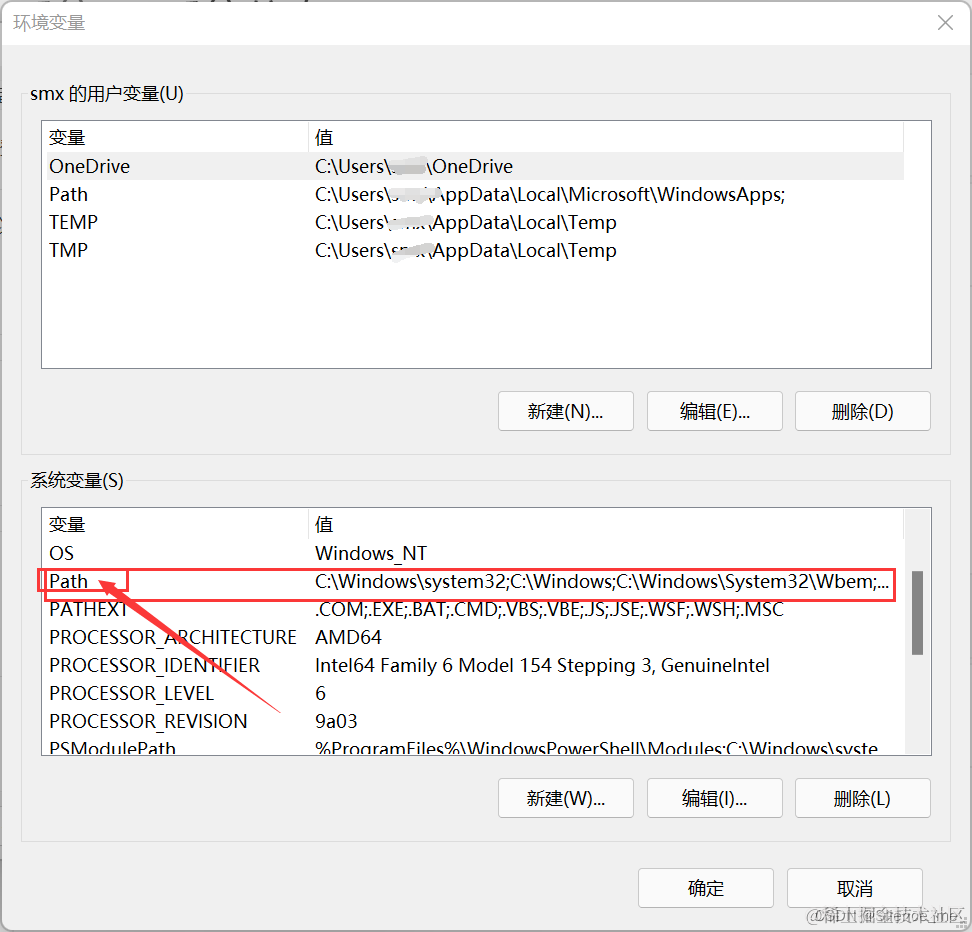Click the system variables scrollbar thumb

917,613
